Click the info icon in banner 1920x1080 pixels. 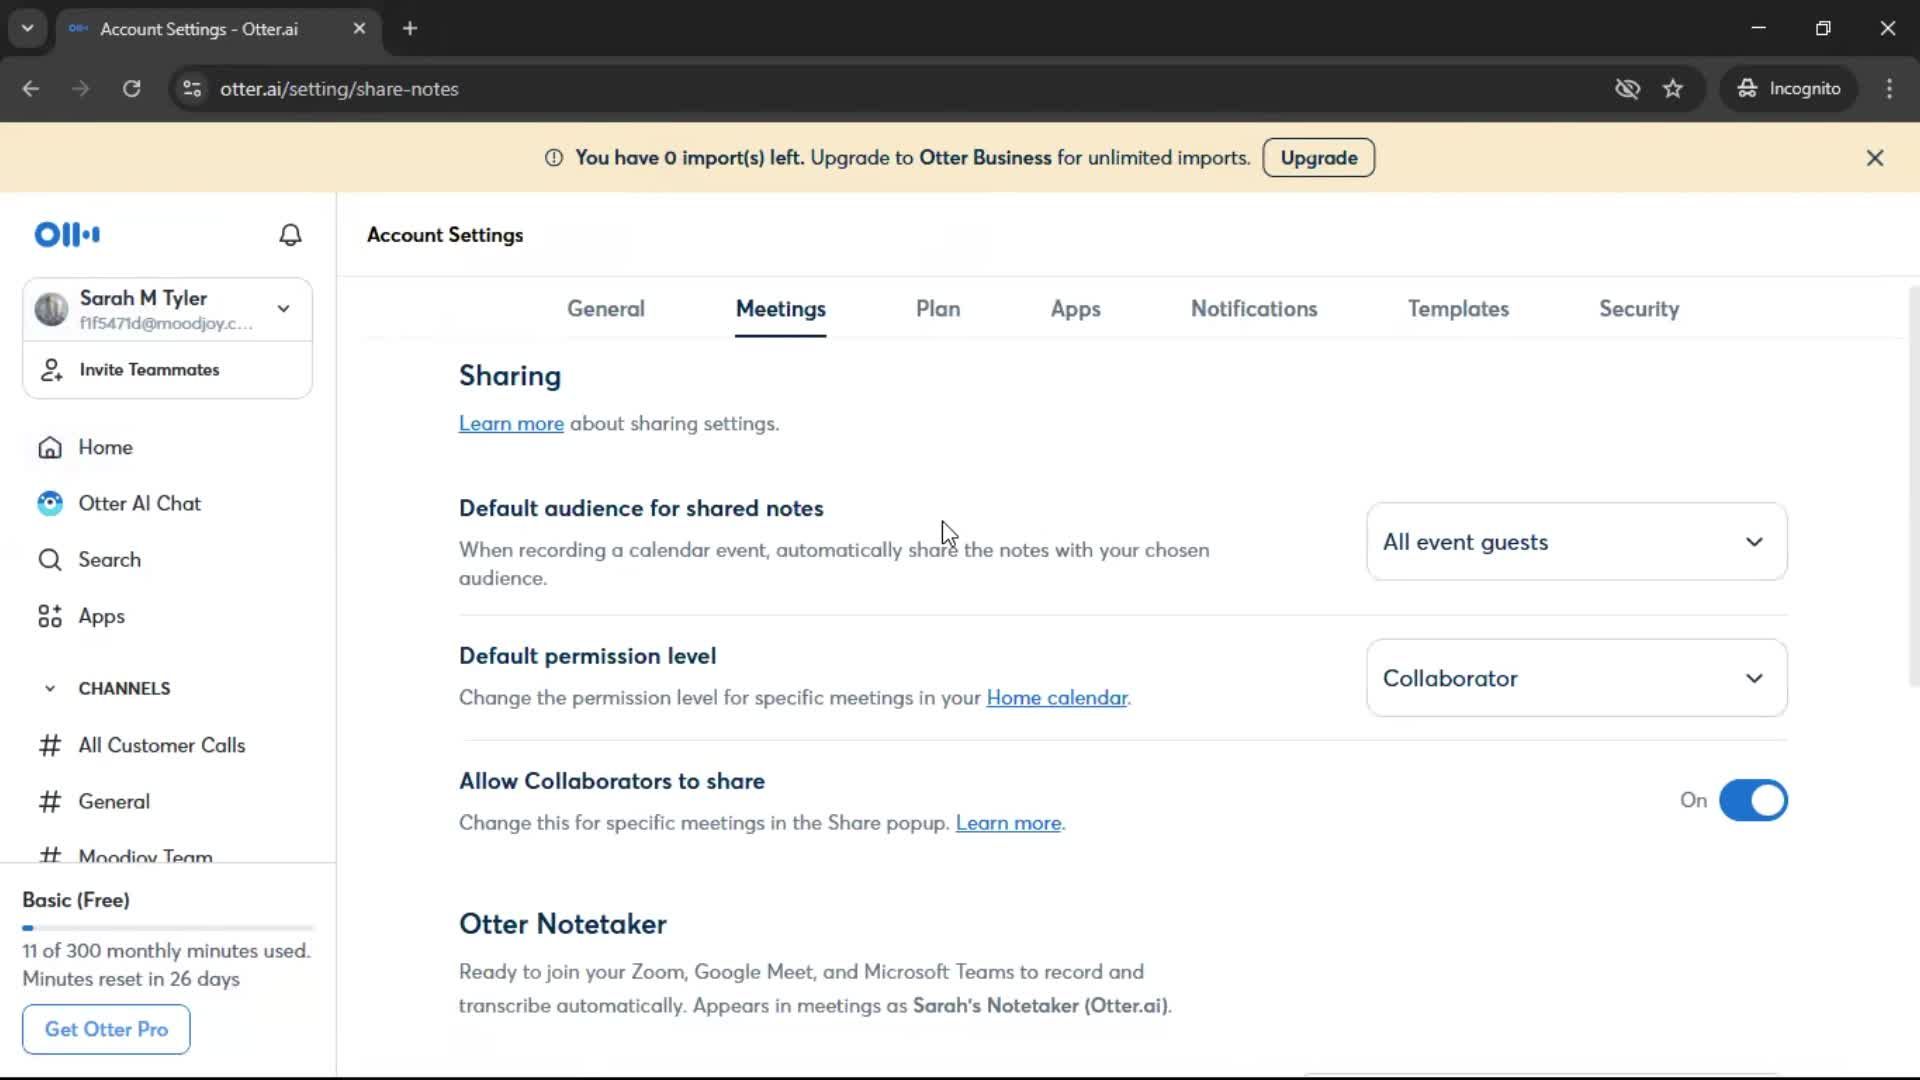tap(554, 158)
